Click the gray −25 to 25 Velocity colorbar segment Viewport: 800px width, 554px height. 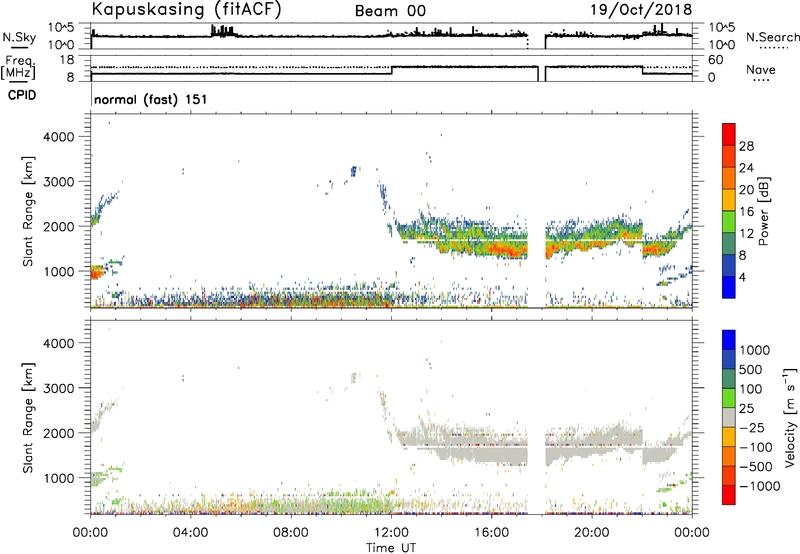click(x=729, y=417)
